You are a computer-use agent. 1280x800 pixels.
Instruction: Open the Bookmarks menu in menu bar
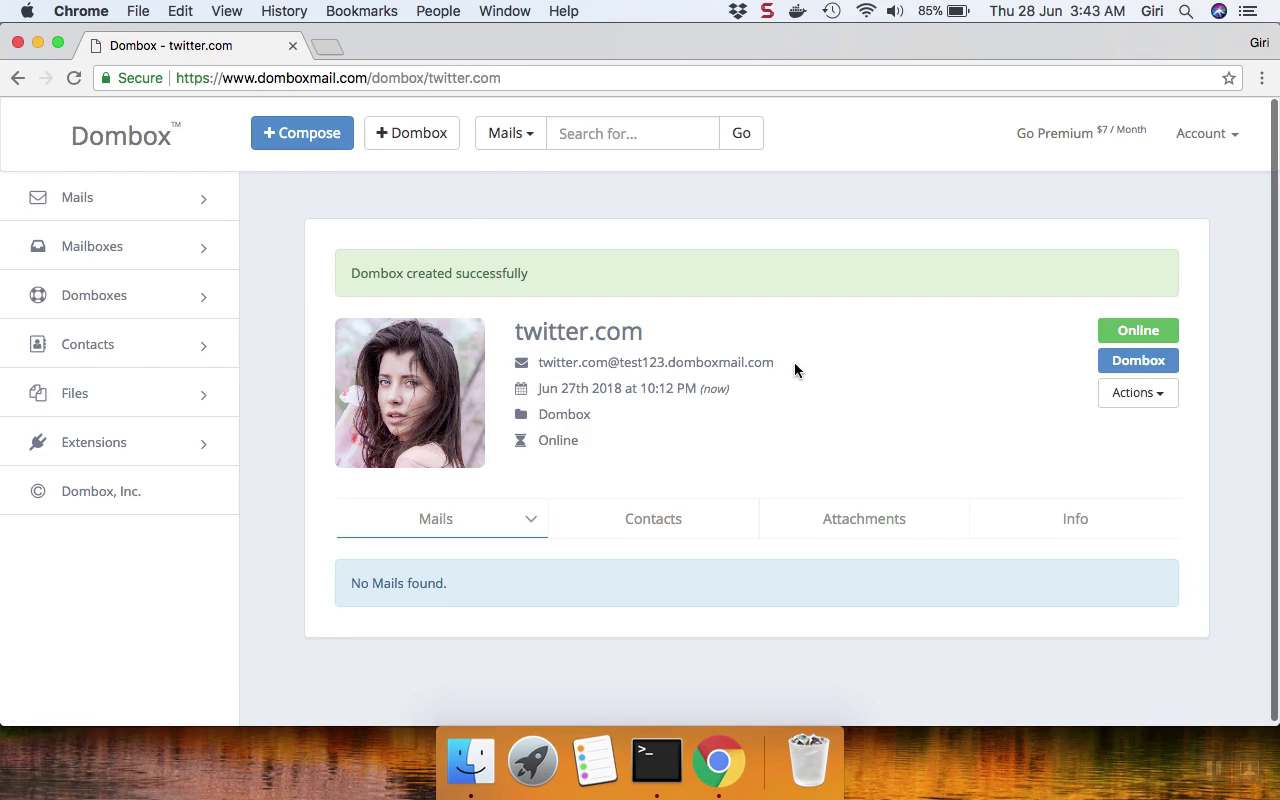coord(362,11)
